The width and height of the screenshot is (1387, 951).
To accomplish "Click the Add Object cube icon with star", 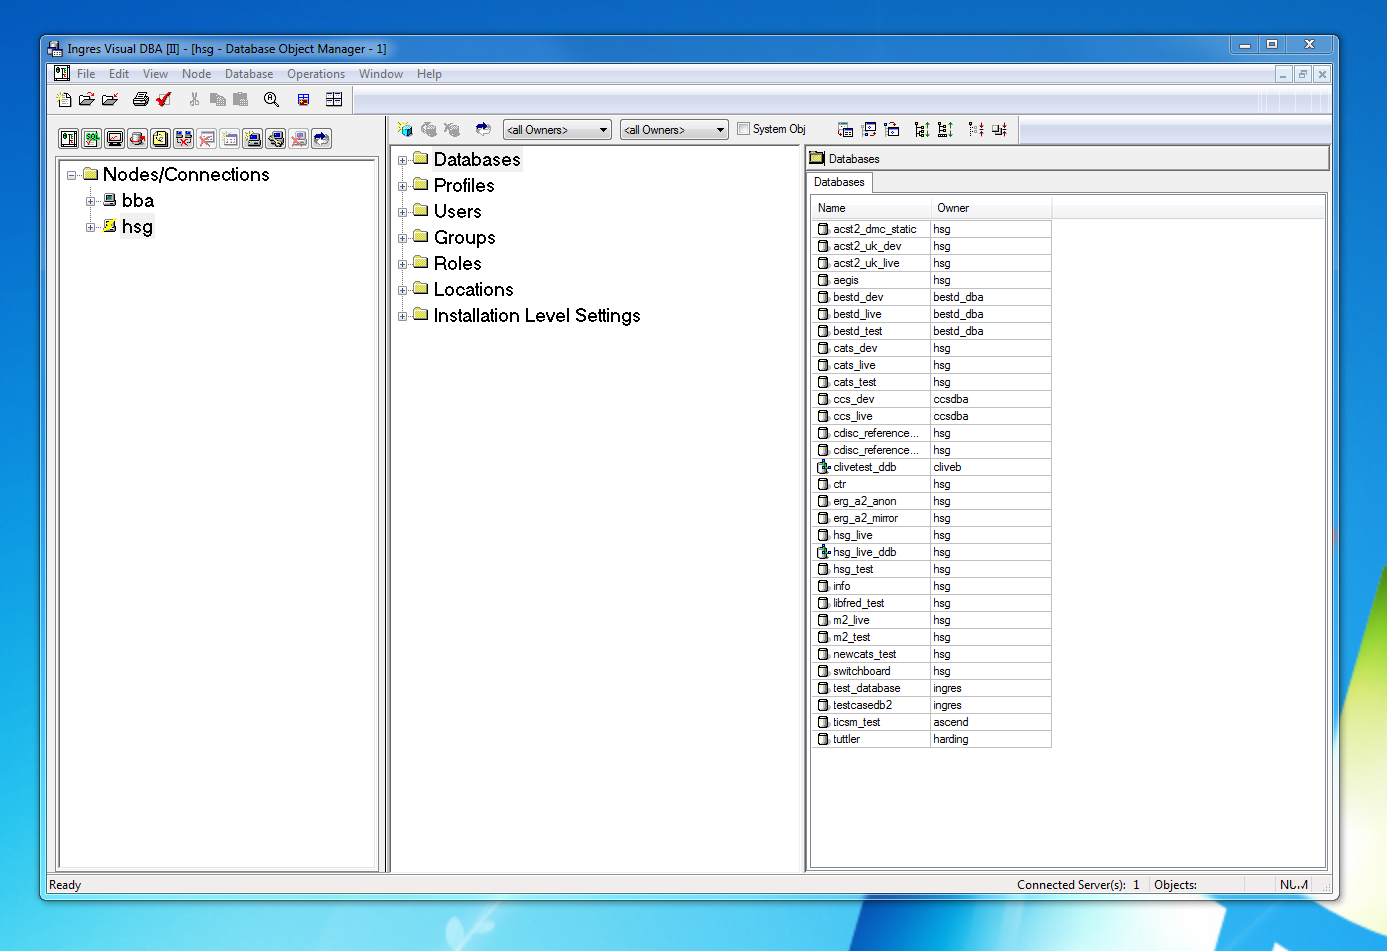I will 405,129.
